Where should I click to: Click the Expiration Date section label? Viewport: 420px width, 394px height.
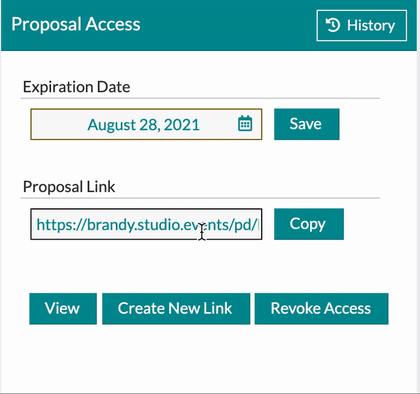(x=76, y=87)
